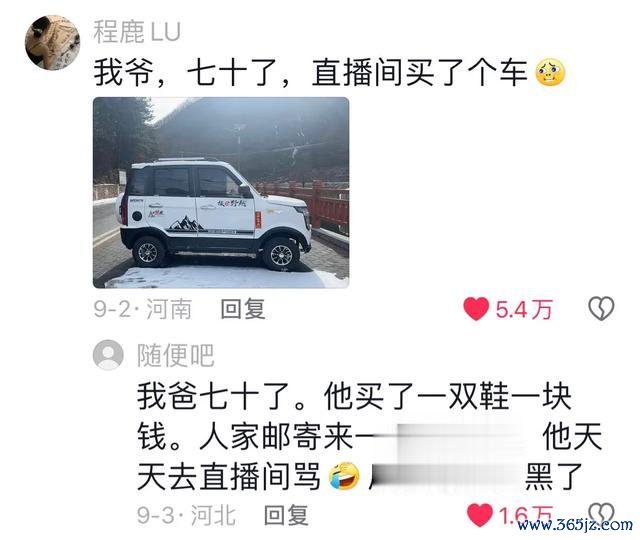Tap the worried emoji after 买了个车

tap(550, 73)
